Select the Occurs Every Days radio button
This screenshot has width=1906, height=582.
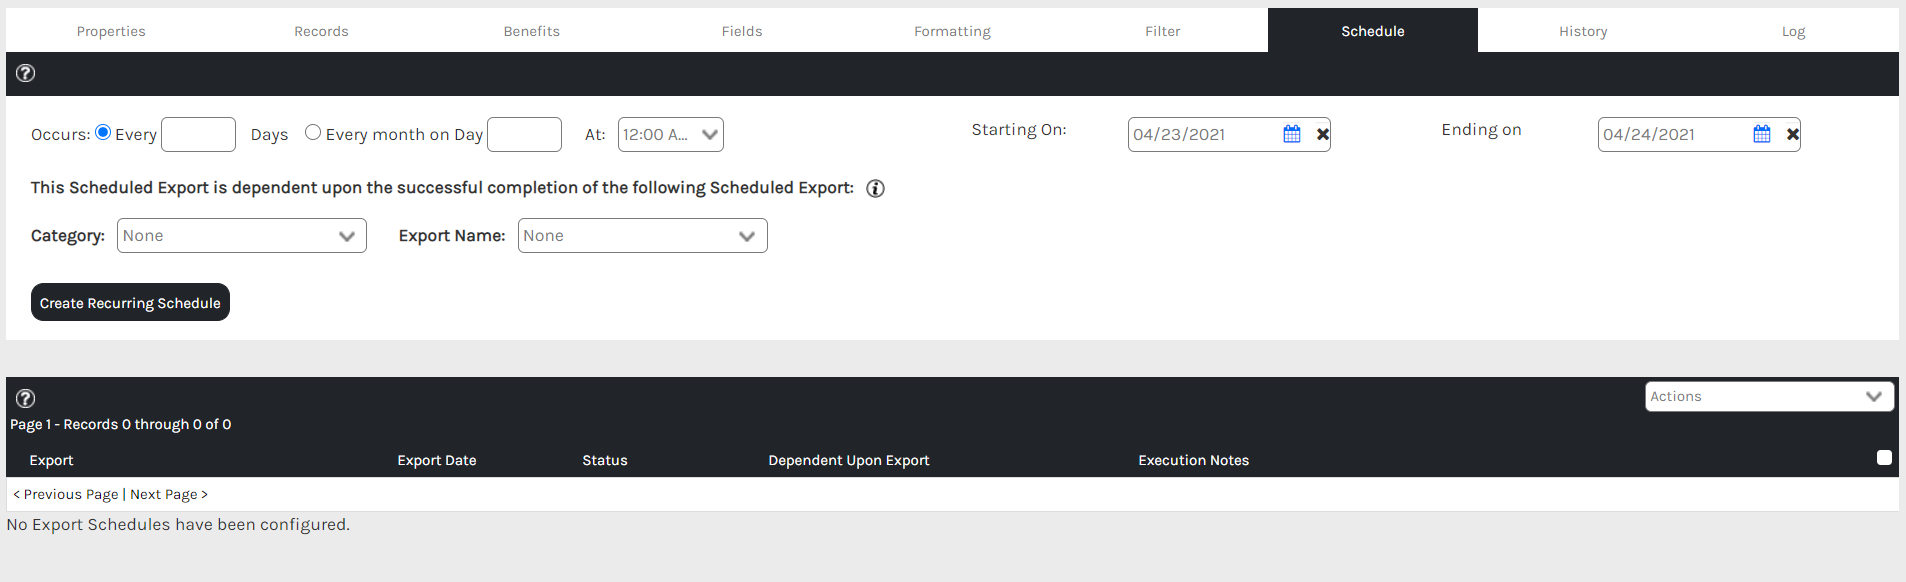pyautogui.click(x=103, y=132)
